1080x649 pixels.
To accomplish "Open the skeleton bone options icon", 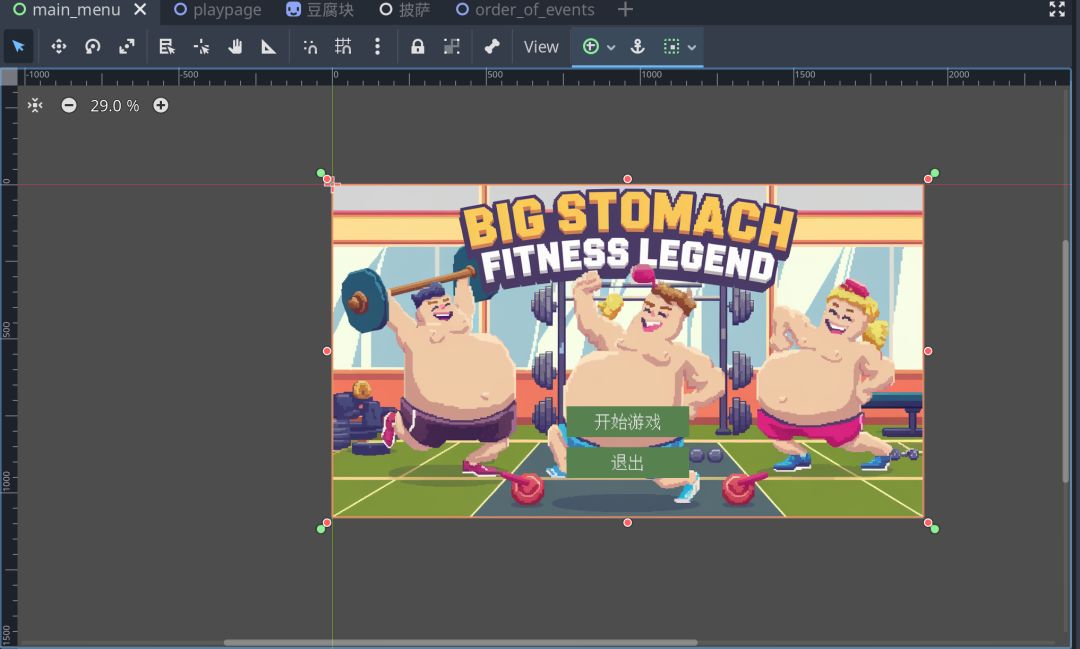I will pos(492,47).
